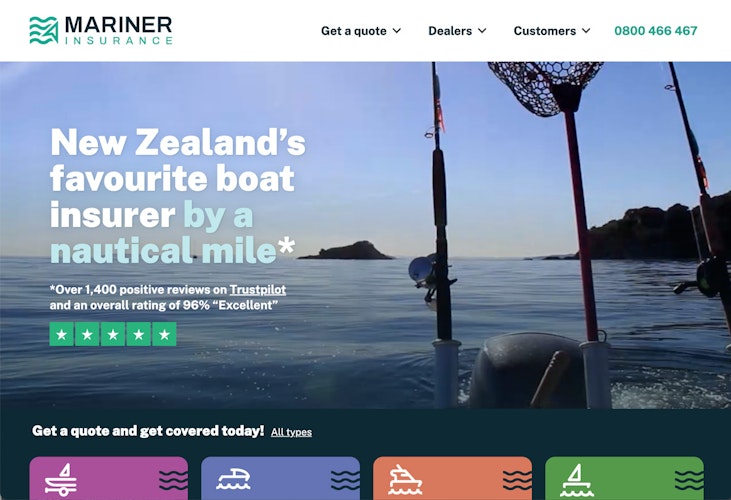
Task: Click the MARINER INSURANCE wordmark text
Action: (119, 31)
